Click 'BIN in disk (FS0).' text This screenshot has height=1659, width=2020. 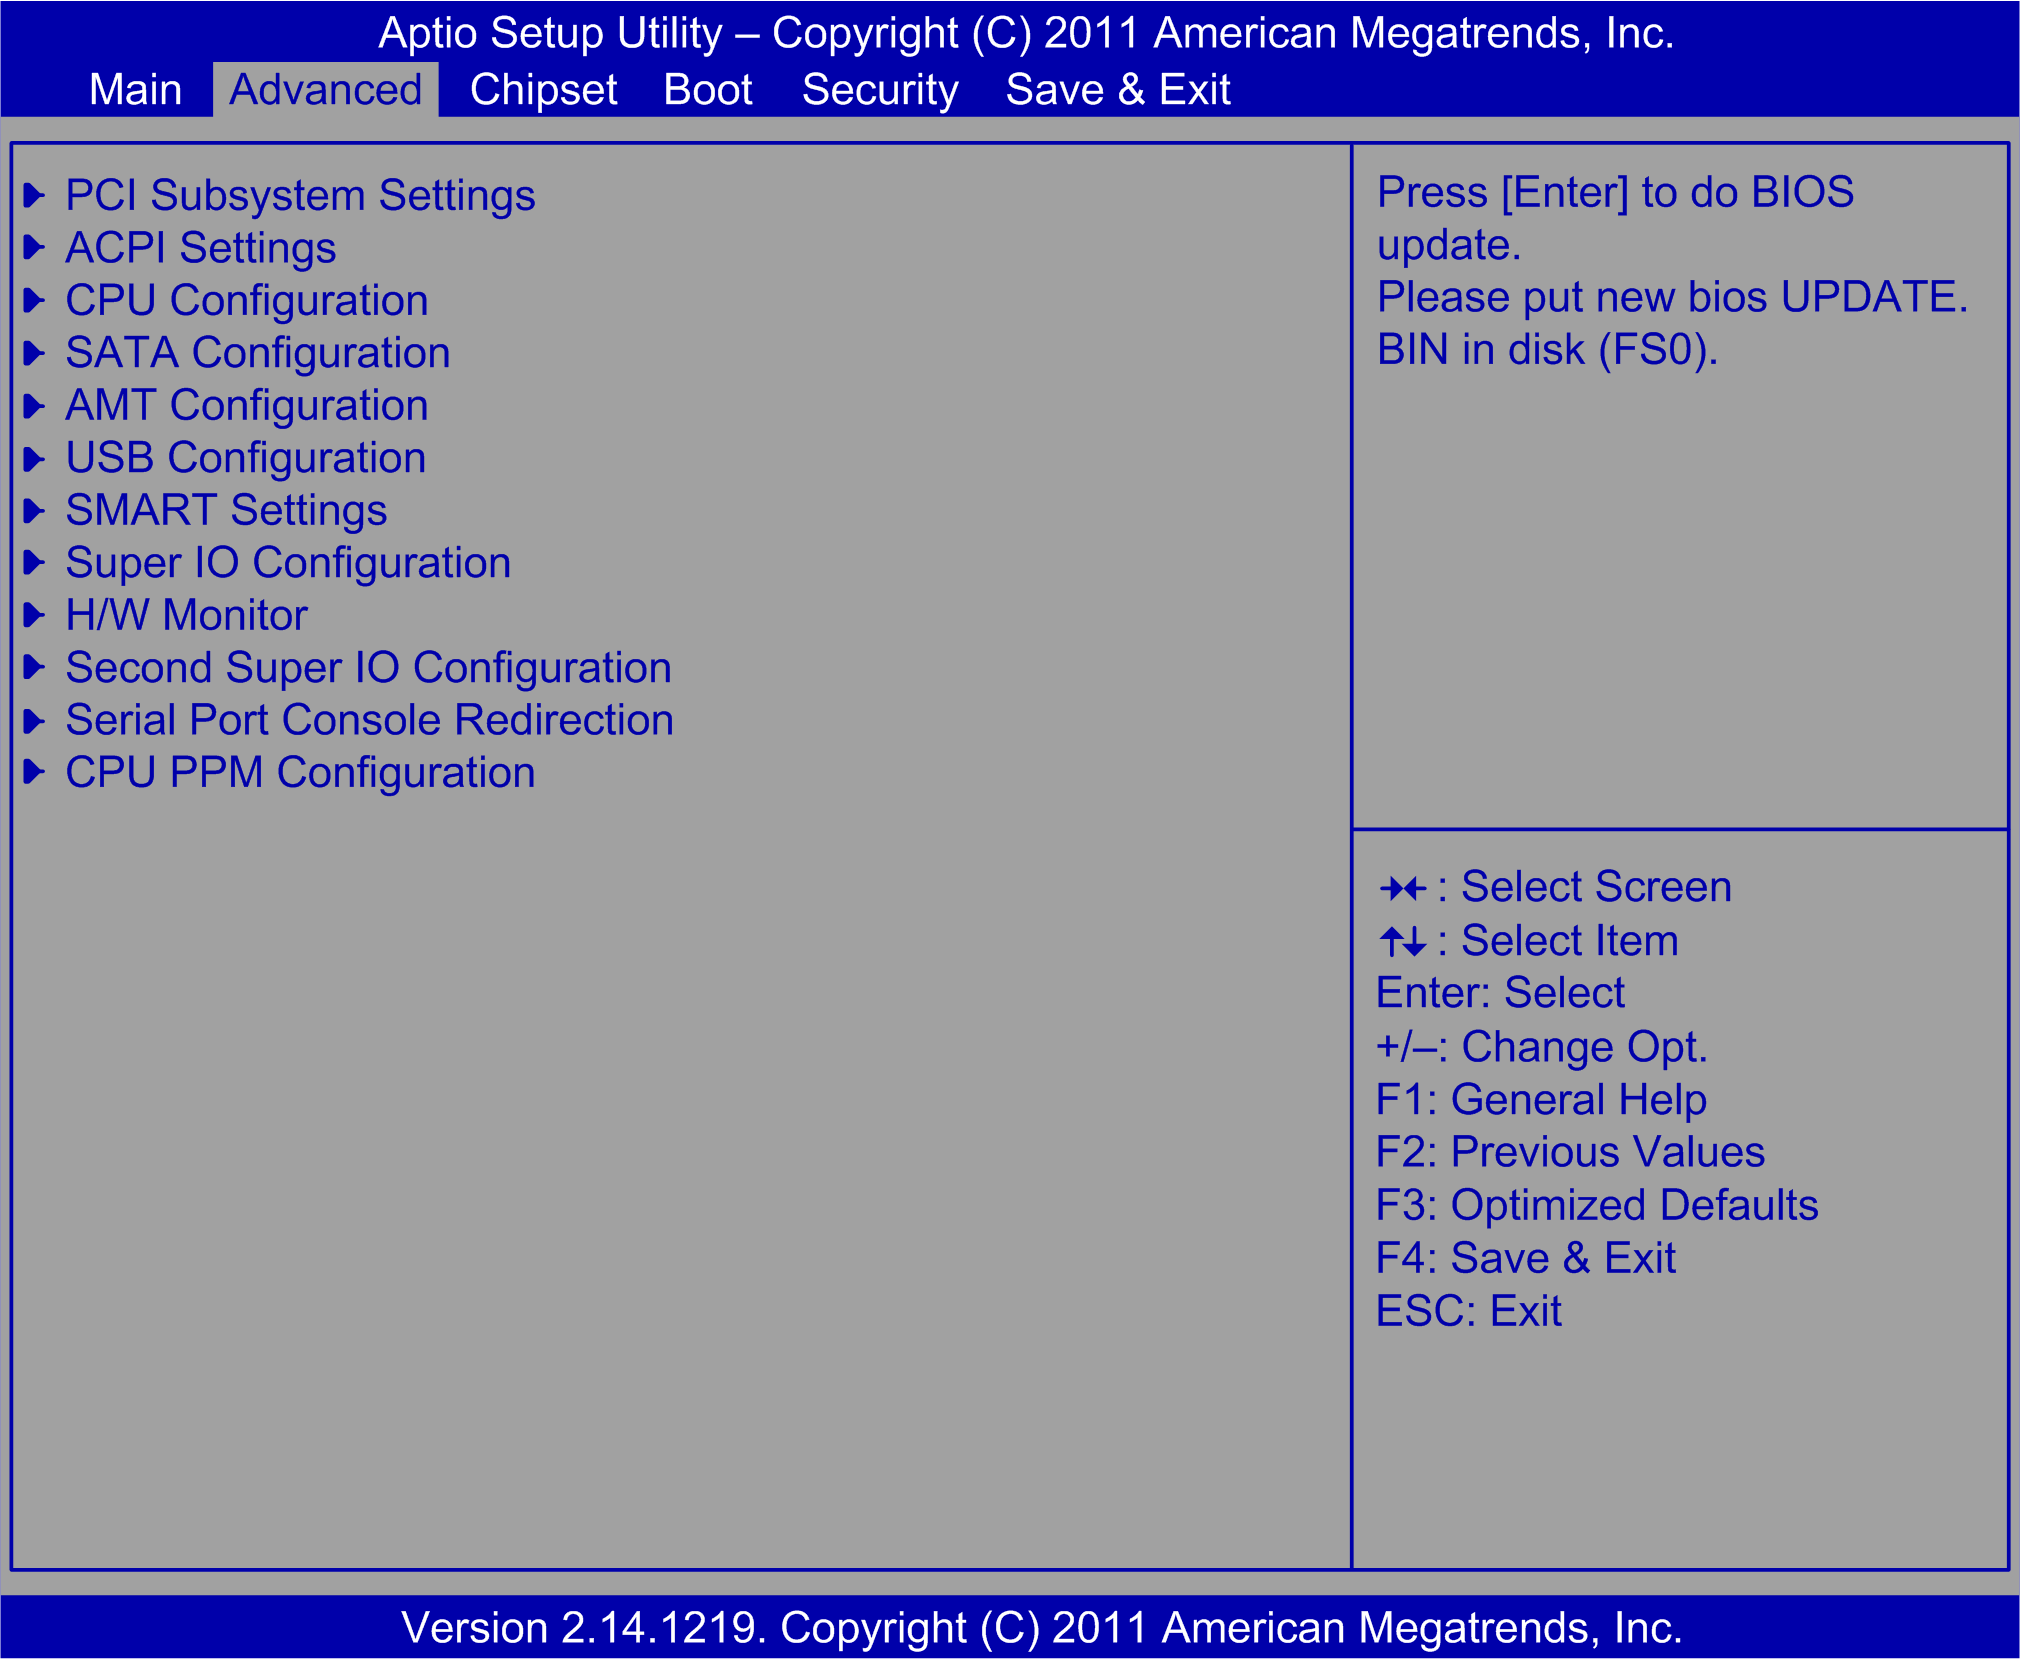click(1547, 350)
